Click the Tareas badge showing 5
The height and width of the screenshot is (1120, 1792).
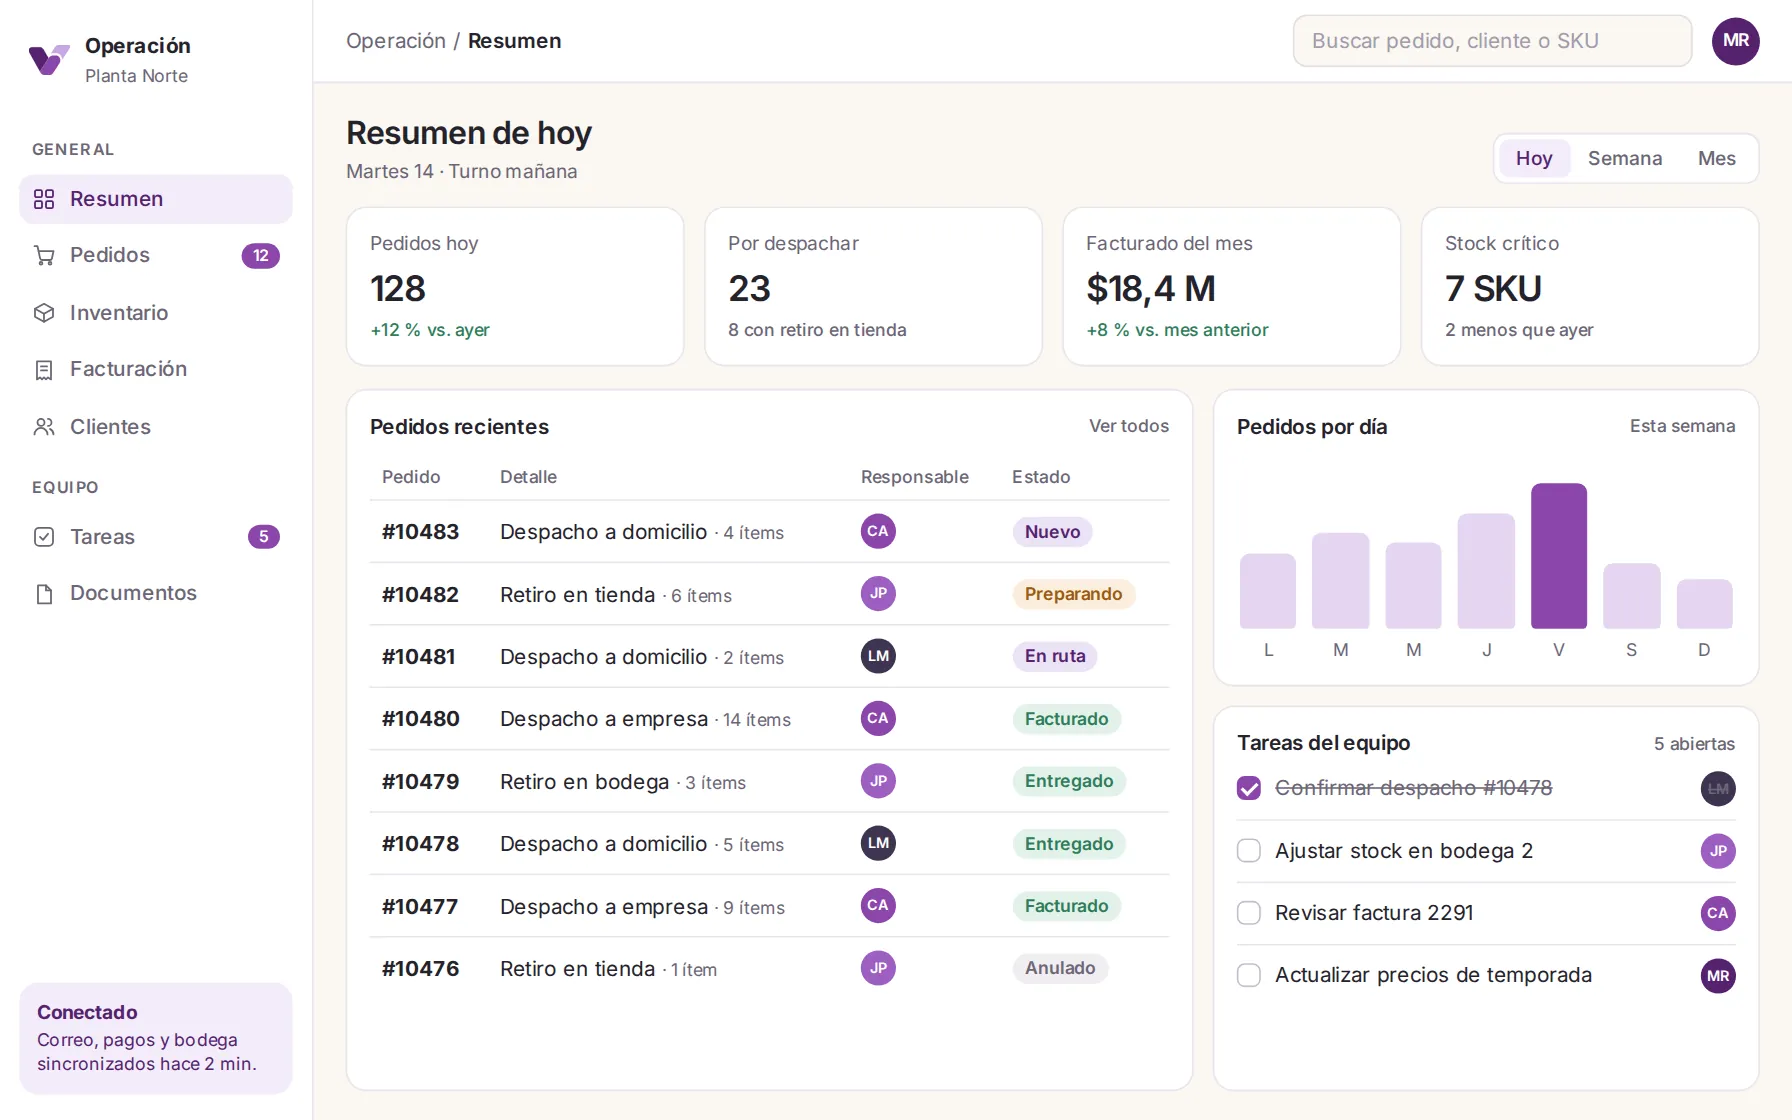(264, 537)
